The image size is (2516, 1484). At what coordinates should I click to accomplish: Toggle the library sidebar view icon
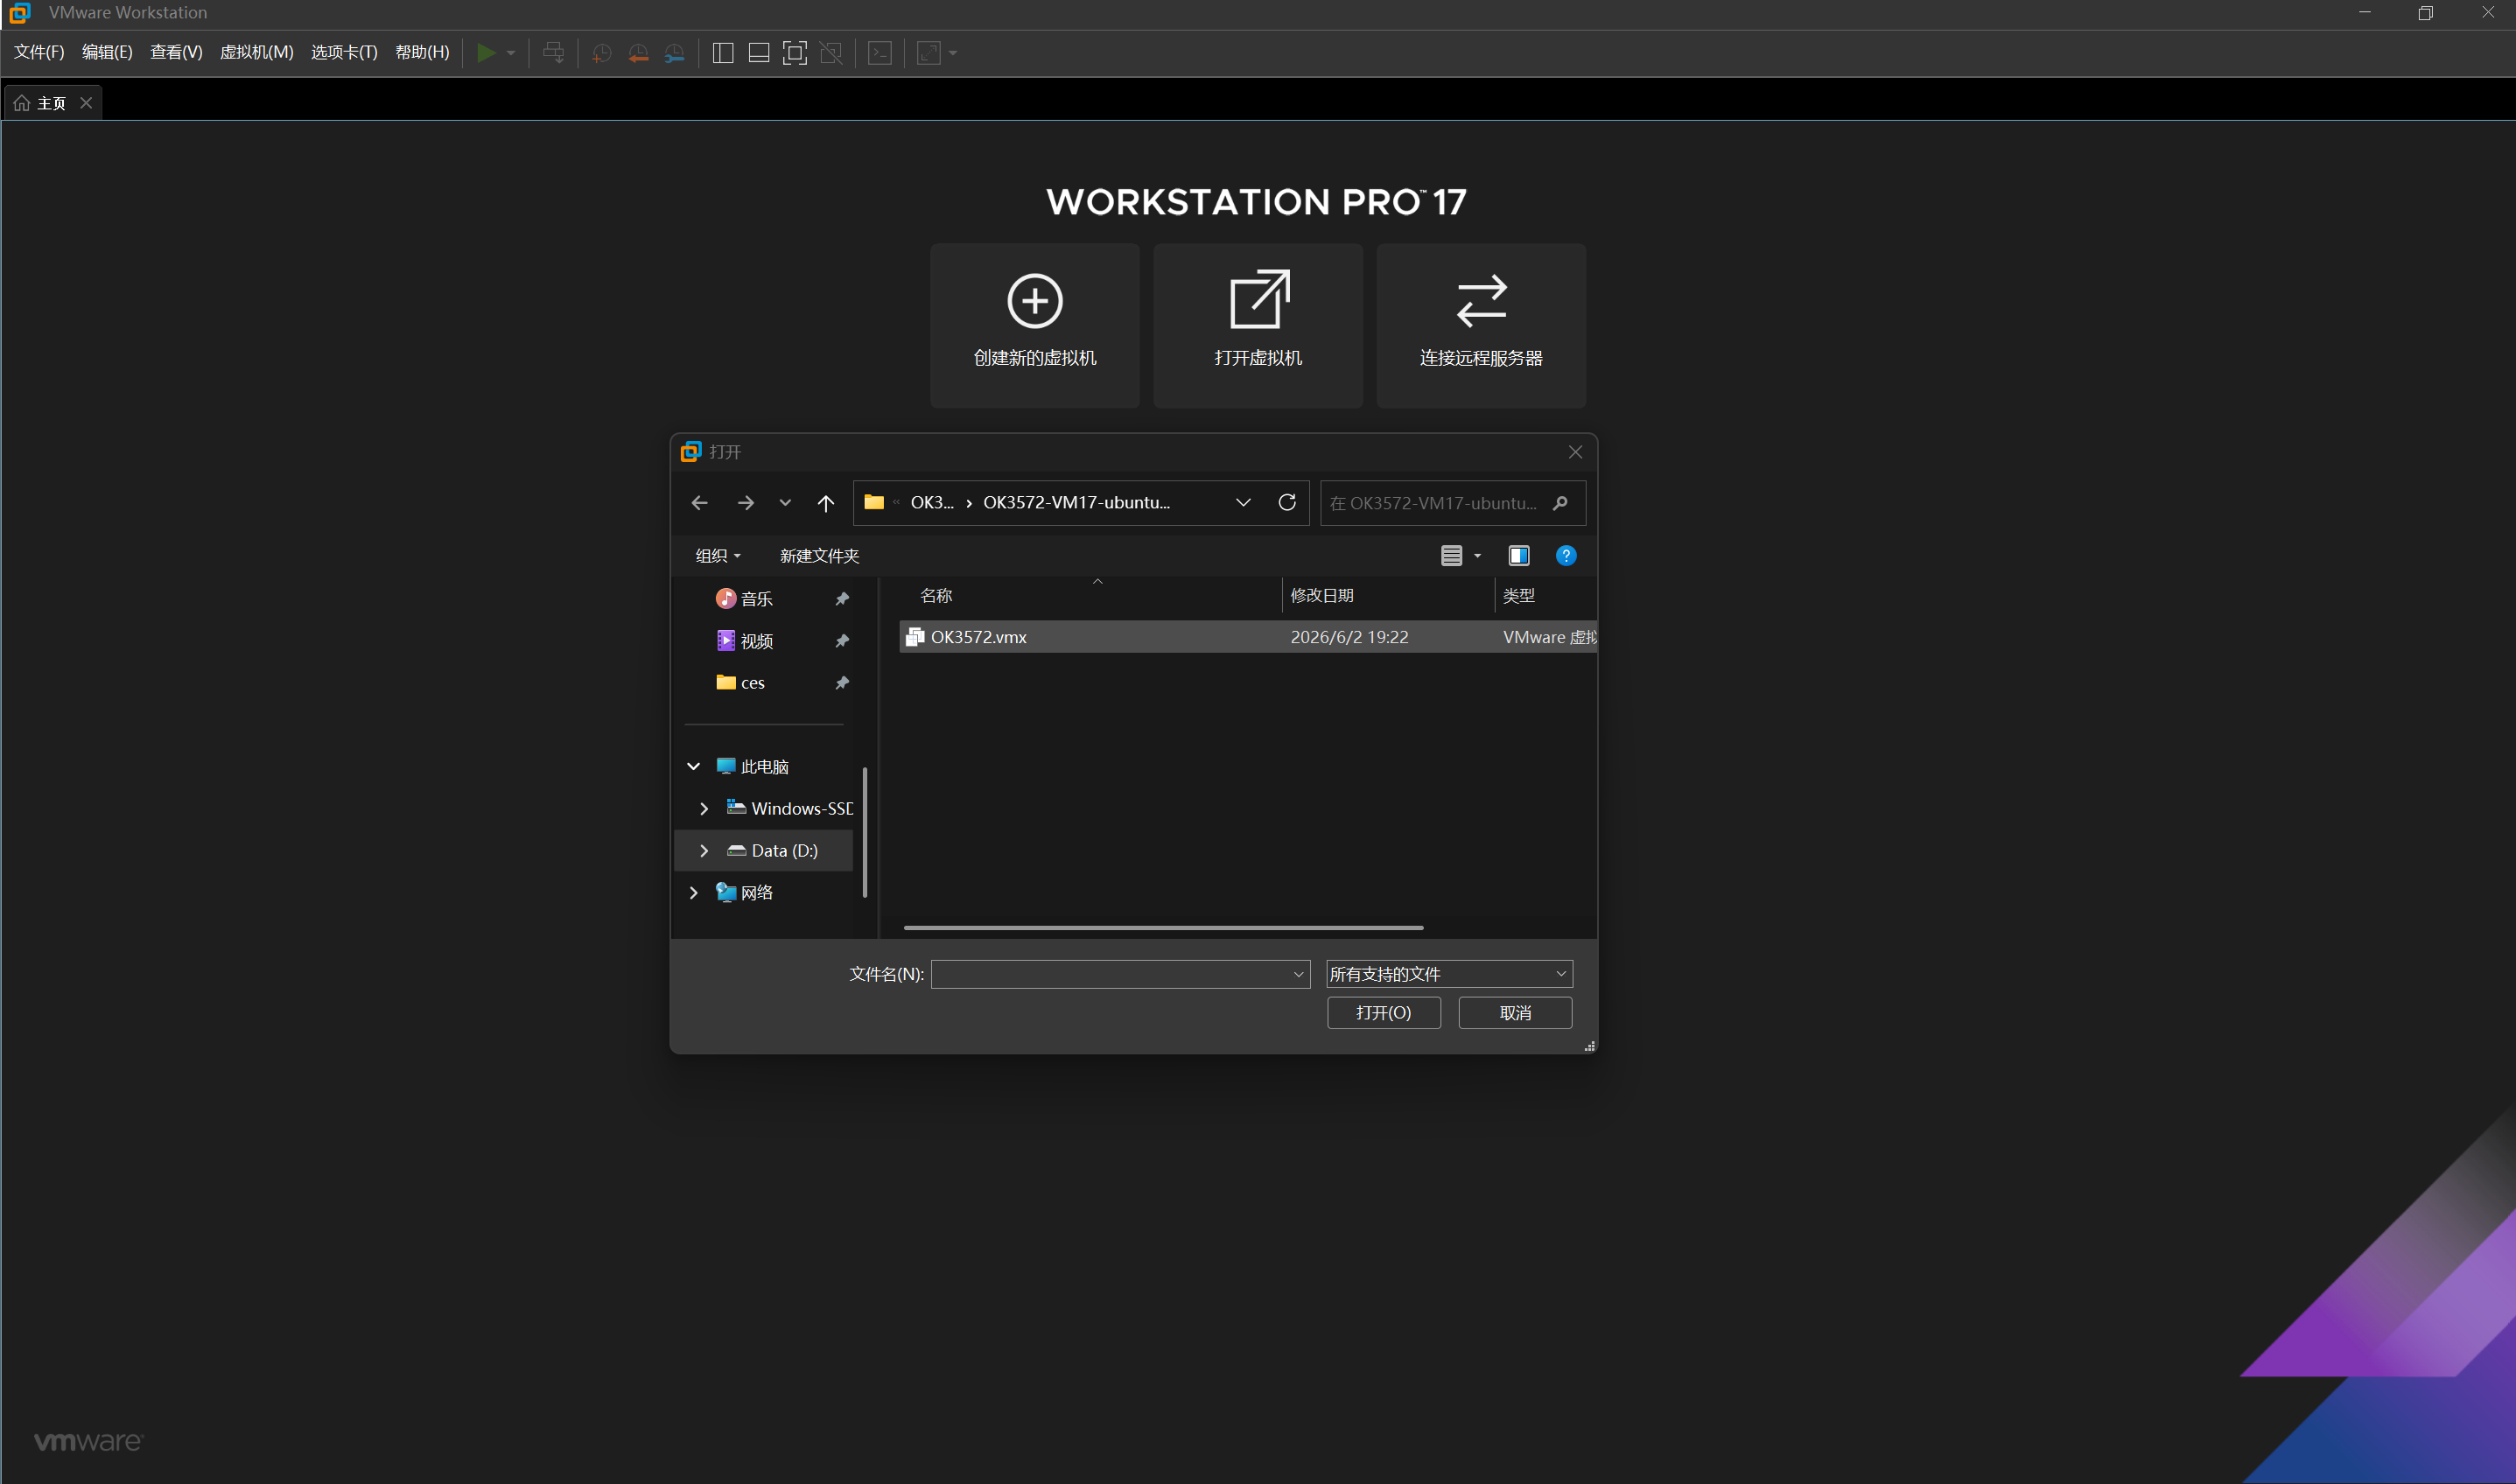click(x=723, y=53)
